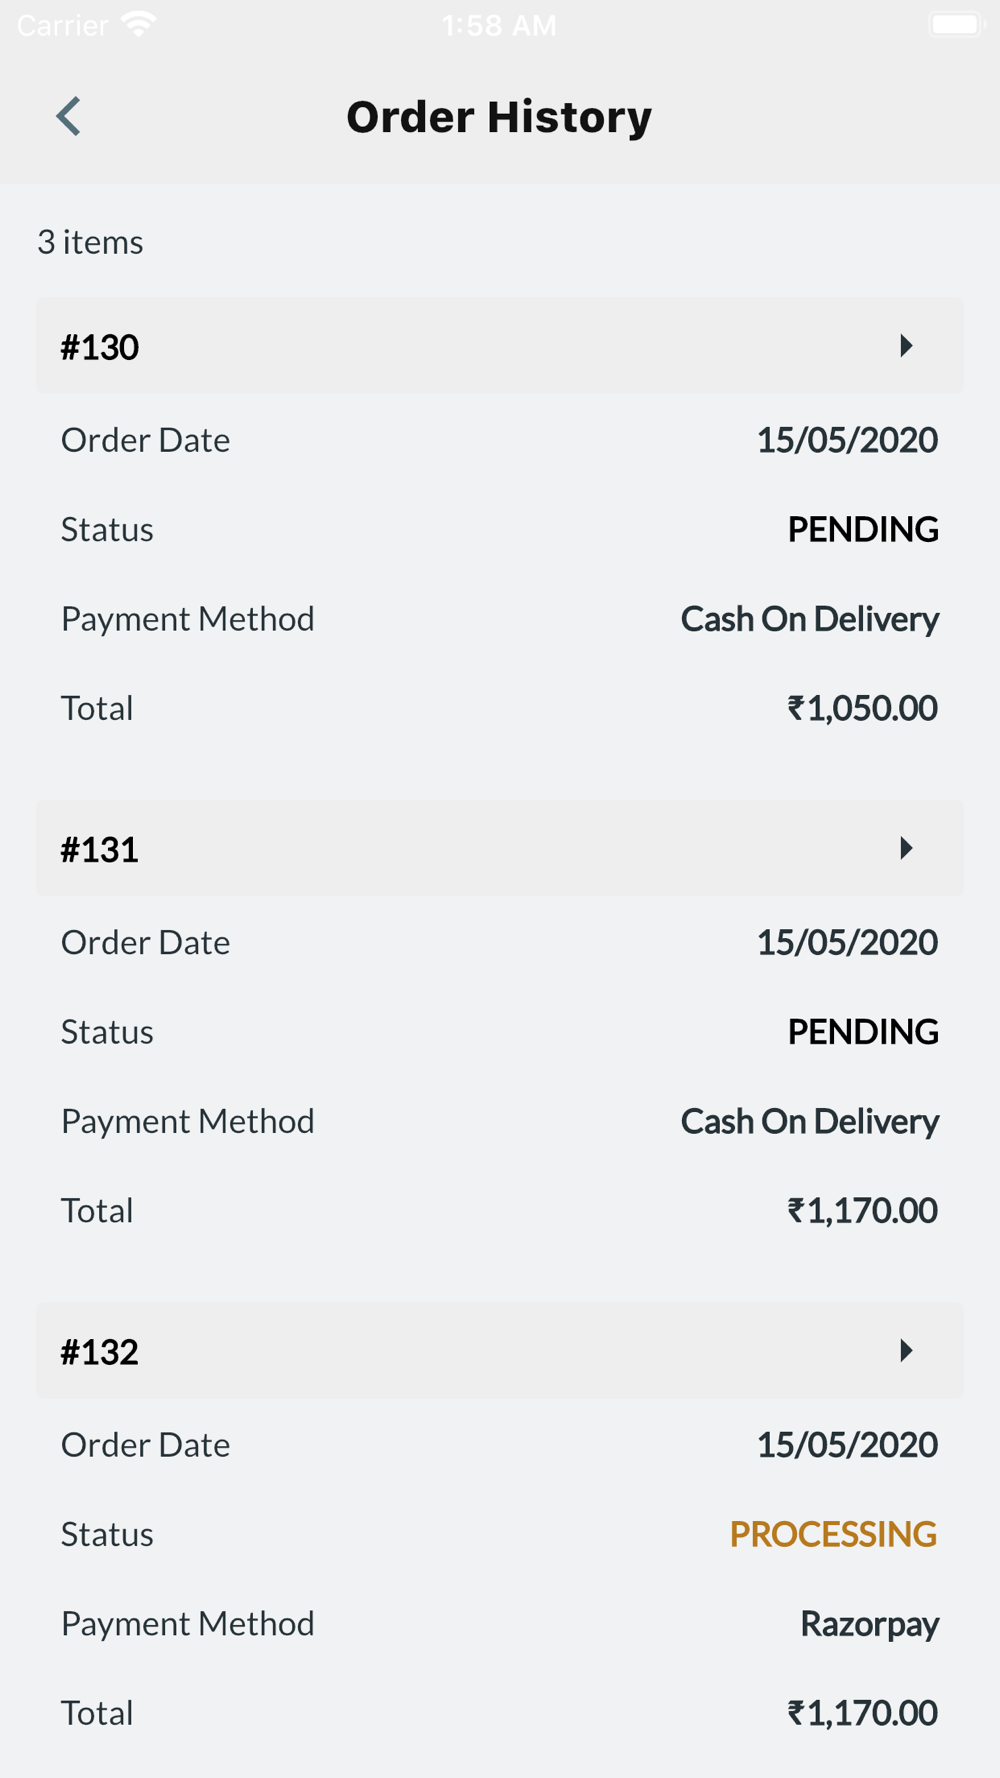Expand order #130 with its arrow
The width and height of the screenshot is (1000, 1778).
coord(906,346)
